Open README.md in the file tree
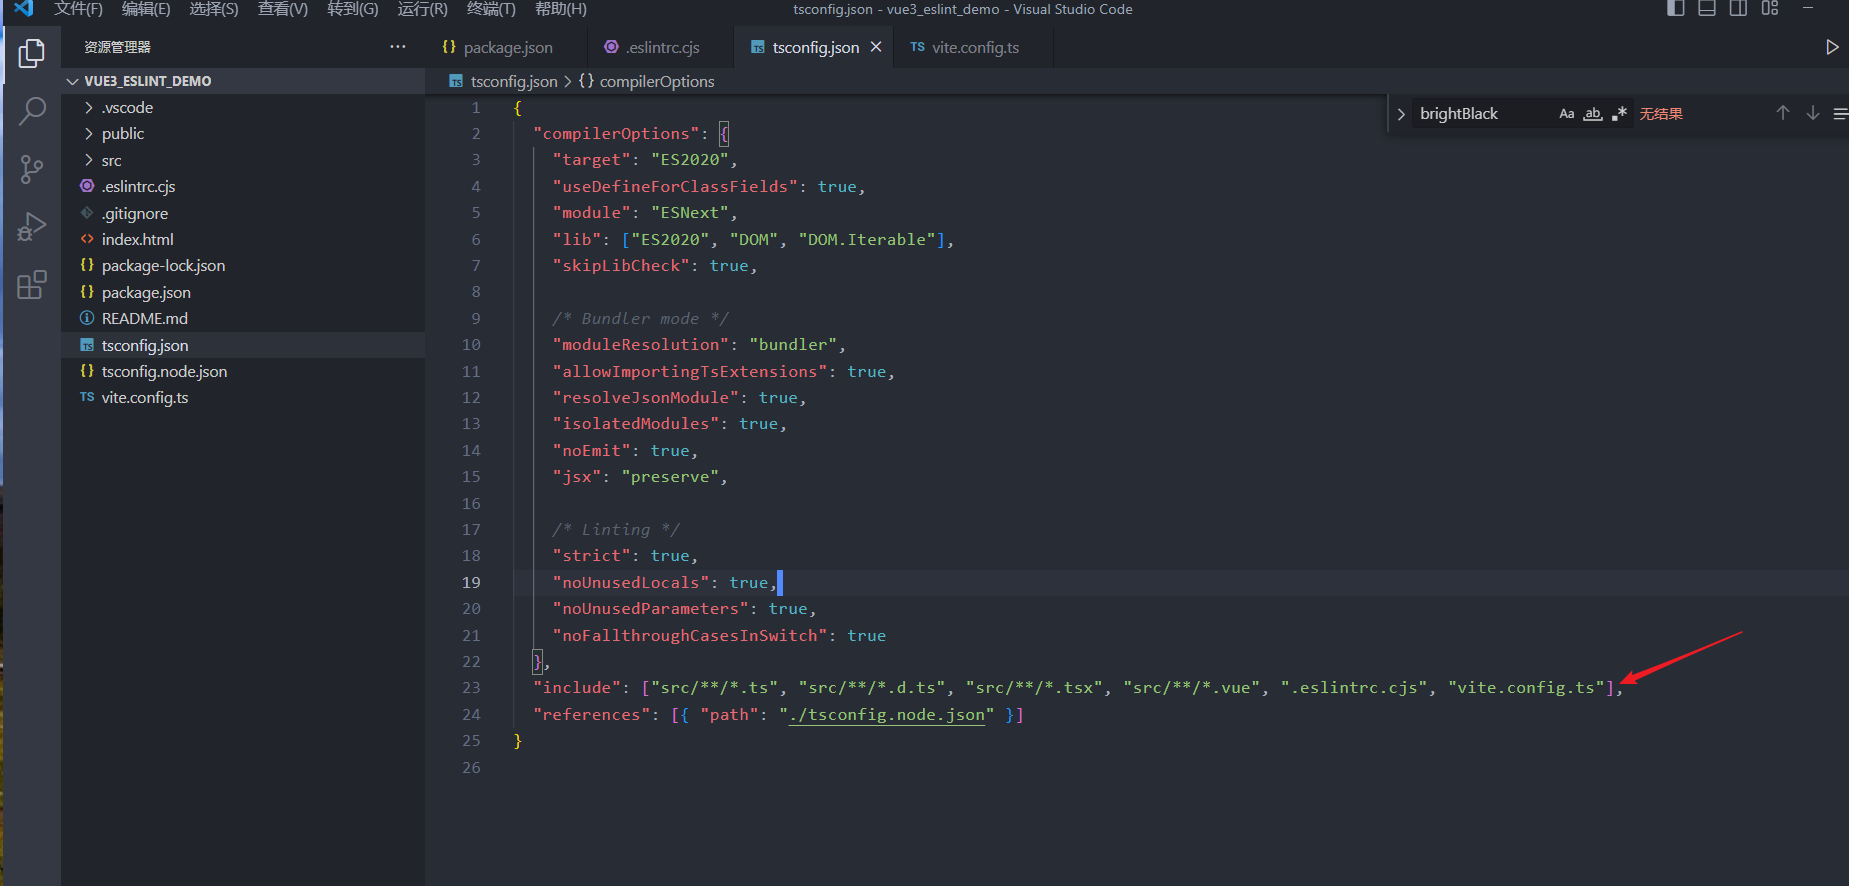The height and width of the screenshot is (886, 1849). [x=243, y=319]
